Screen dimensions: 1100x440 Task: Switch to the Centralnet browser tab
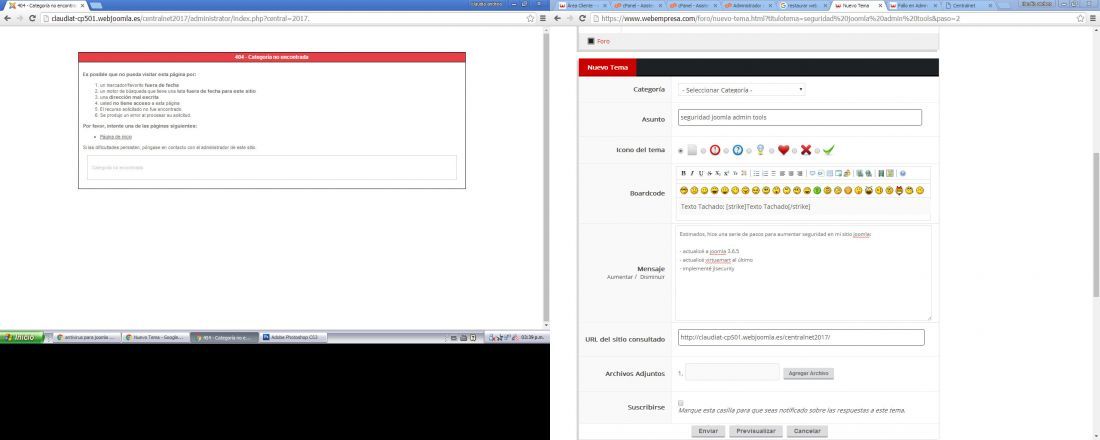[x=969, y=5]
